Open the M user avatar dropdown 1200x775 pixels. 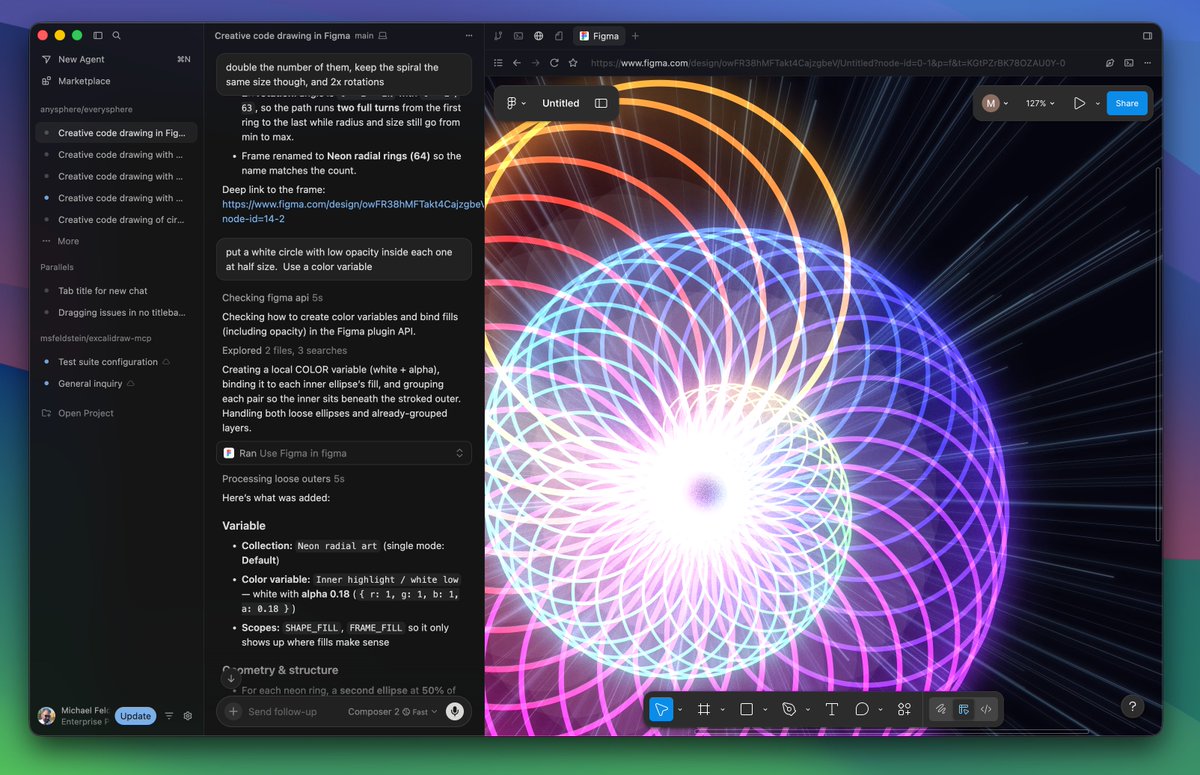tap(993, 103)
